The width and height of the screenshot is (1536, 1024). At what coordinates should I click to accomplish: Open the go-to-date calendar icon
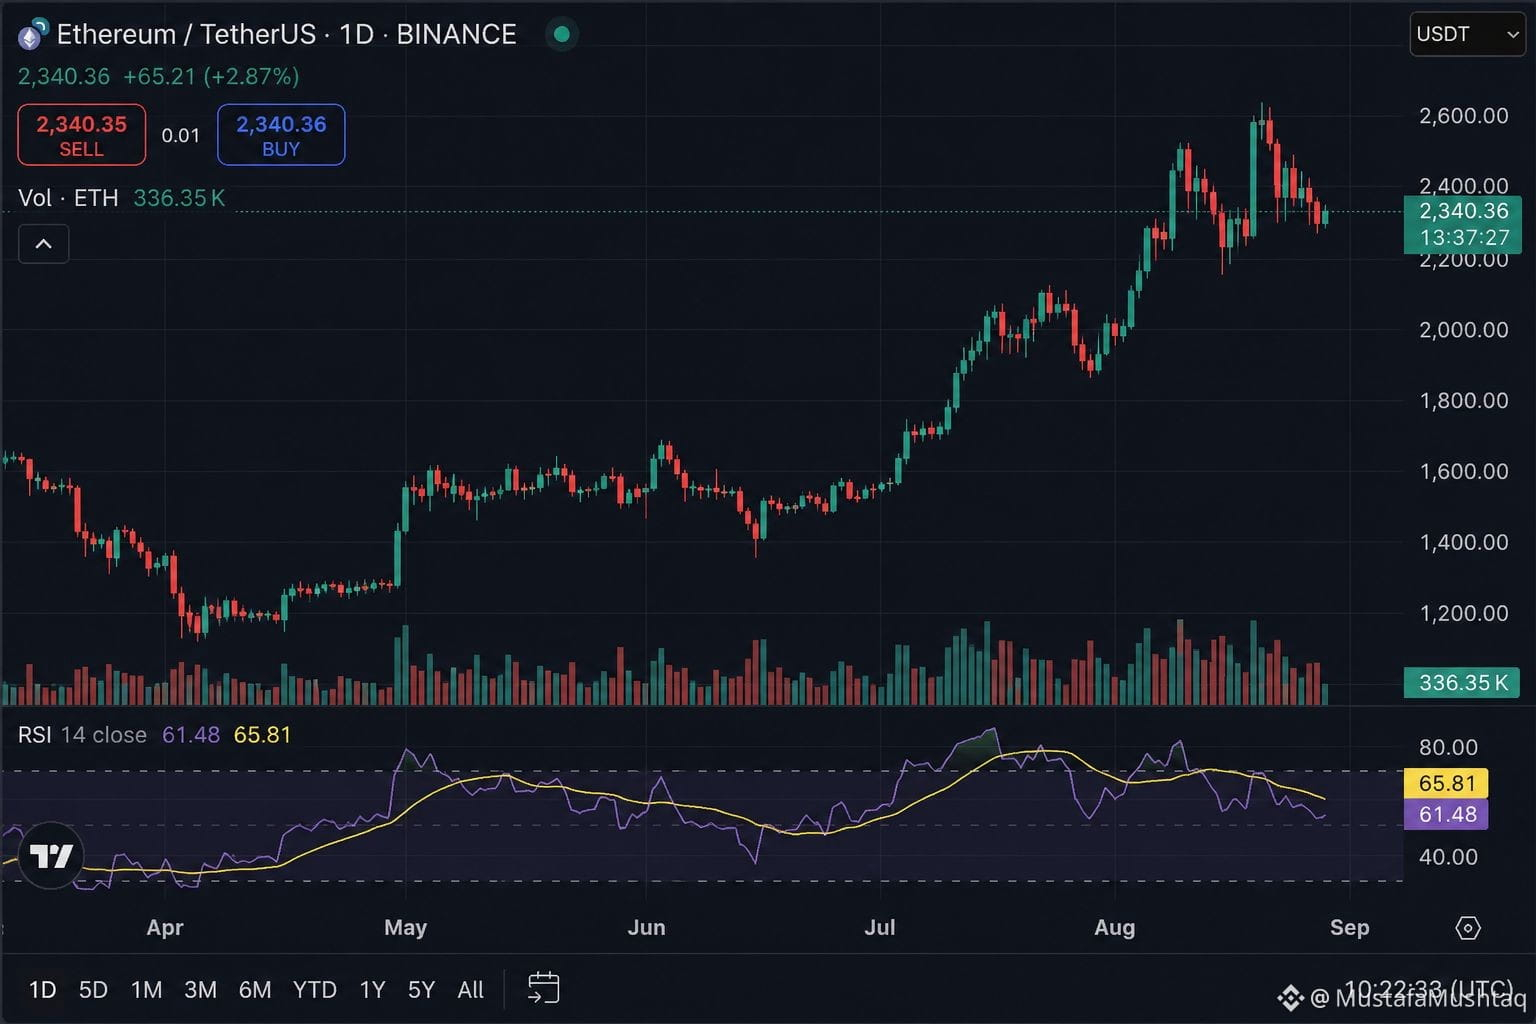[x=543, y=988]
